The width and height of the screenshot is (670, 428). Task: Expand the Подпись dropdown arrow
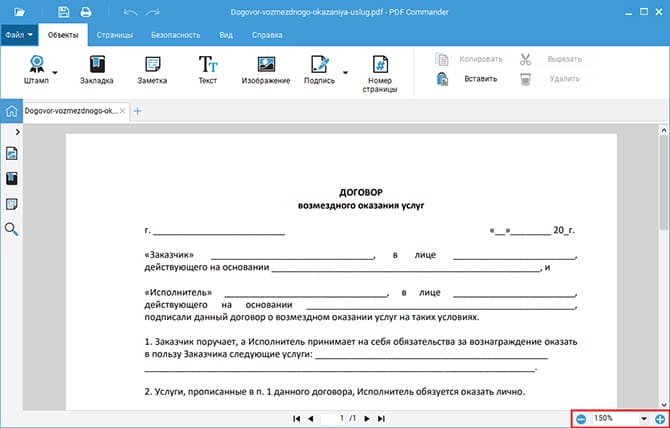(345, 72)
